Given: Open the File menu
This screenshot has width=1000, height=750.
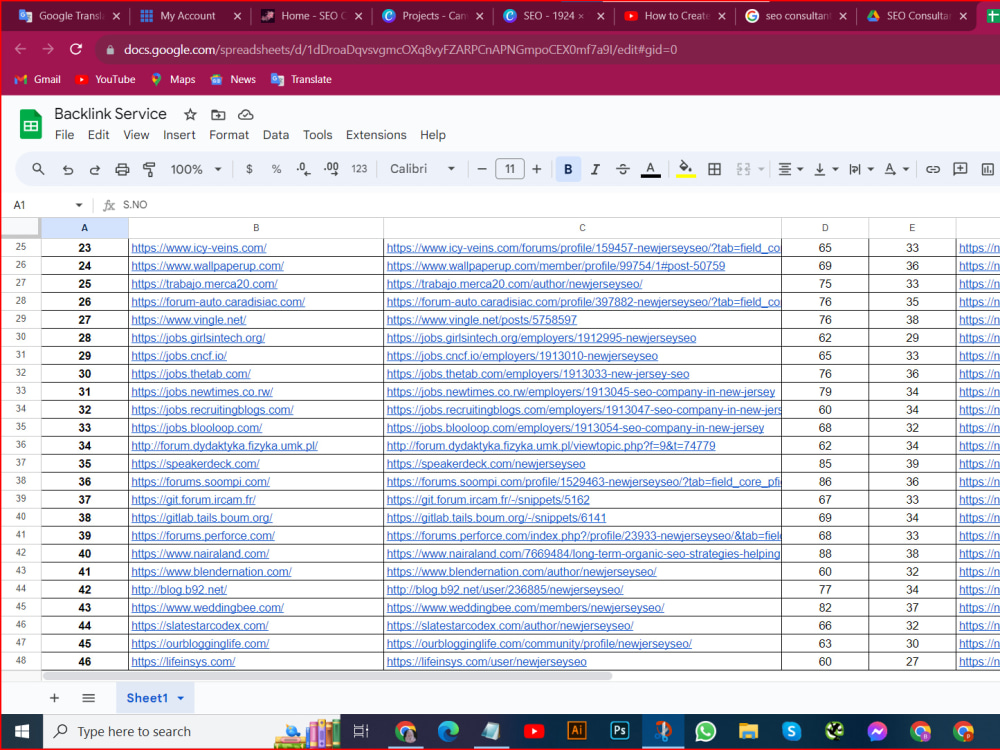Looking at the screenshot, I should pyautogui.click(x=64, y=135).
